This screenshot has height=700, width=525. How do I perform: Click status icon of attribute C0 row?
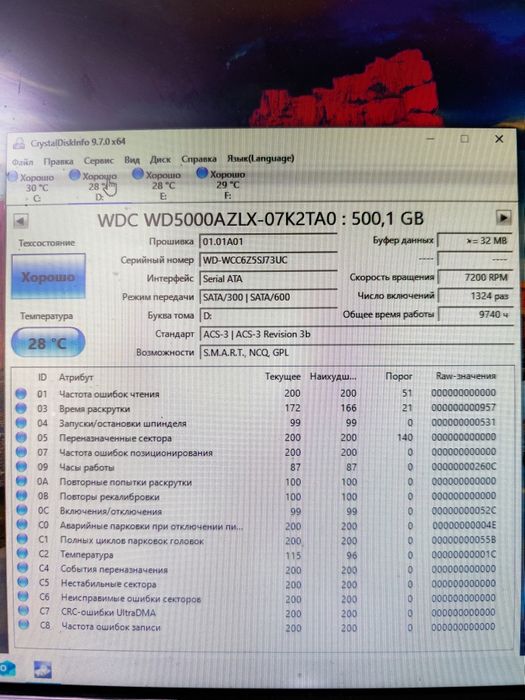click(22, 525)
